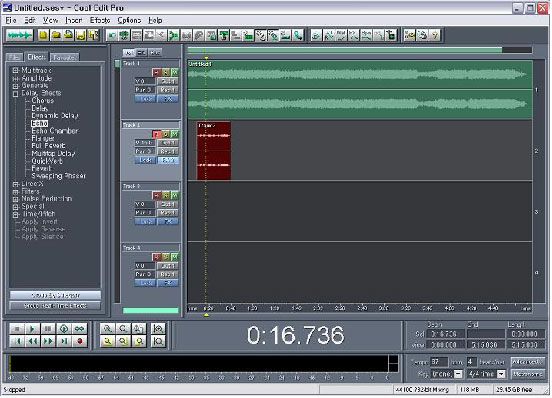Image resolution: width=552 pixels, height=398 pixels.
Task: Switch to the Files tab
Action: click(x=15, y=57)
